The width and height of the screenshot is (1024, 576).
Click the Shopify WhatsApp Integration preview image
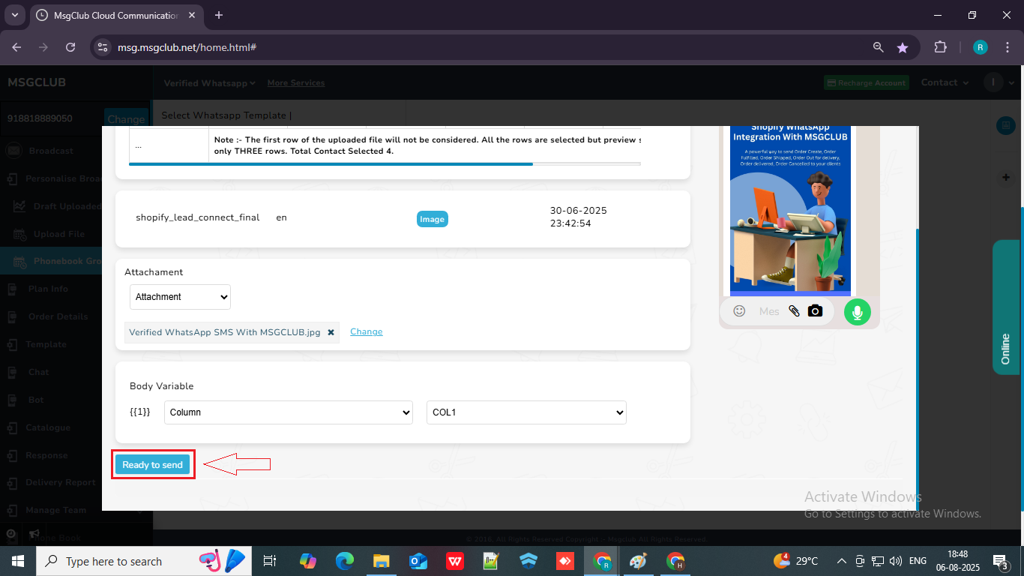click(790, 210)
